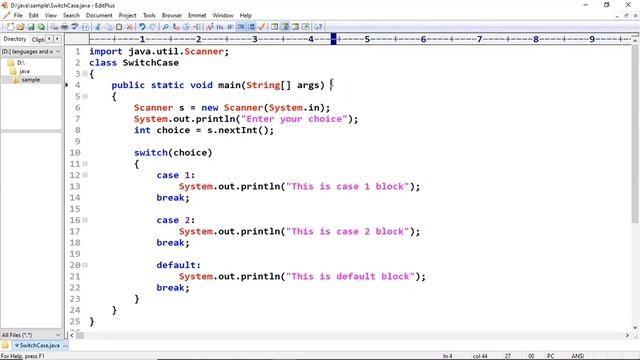Click the Replace toolbar icon

[x=176, y=27]
